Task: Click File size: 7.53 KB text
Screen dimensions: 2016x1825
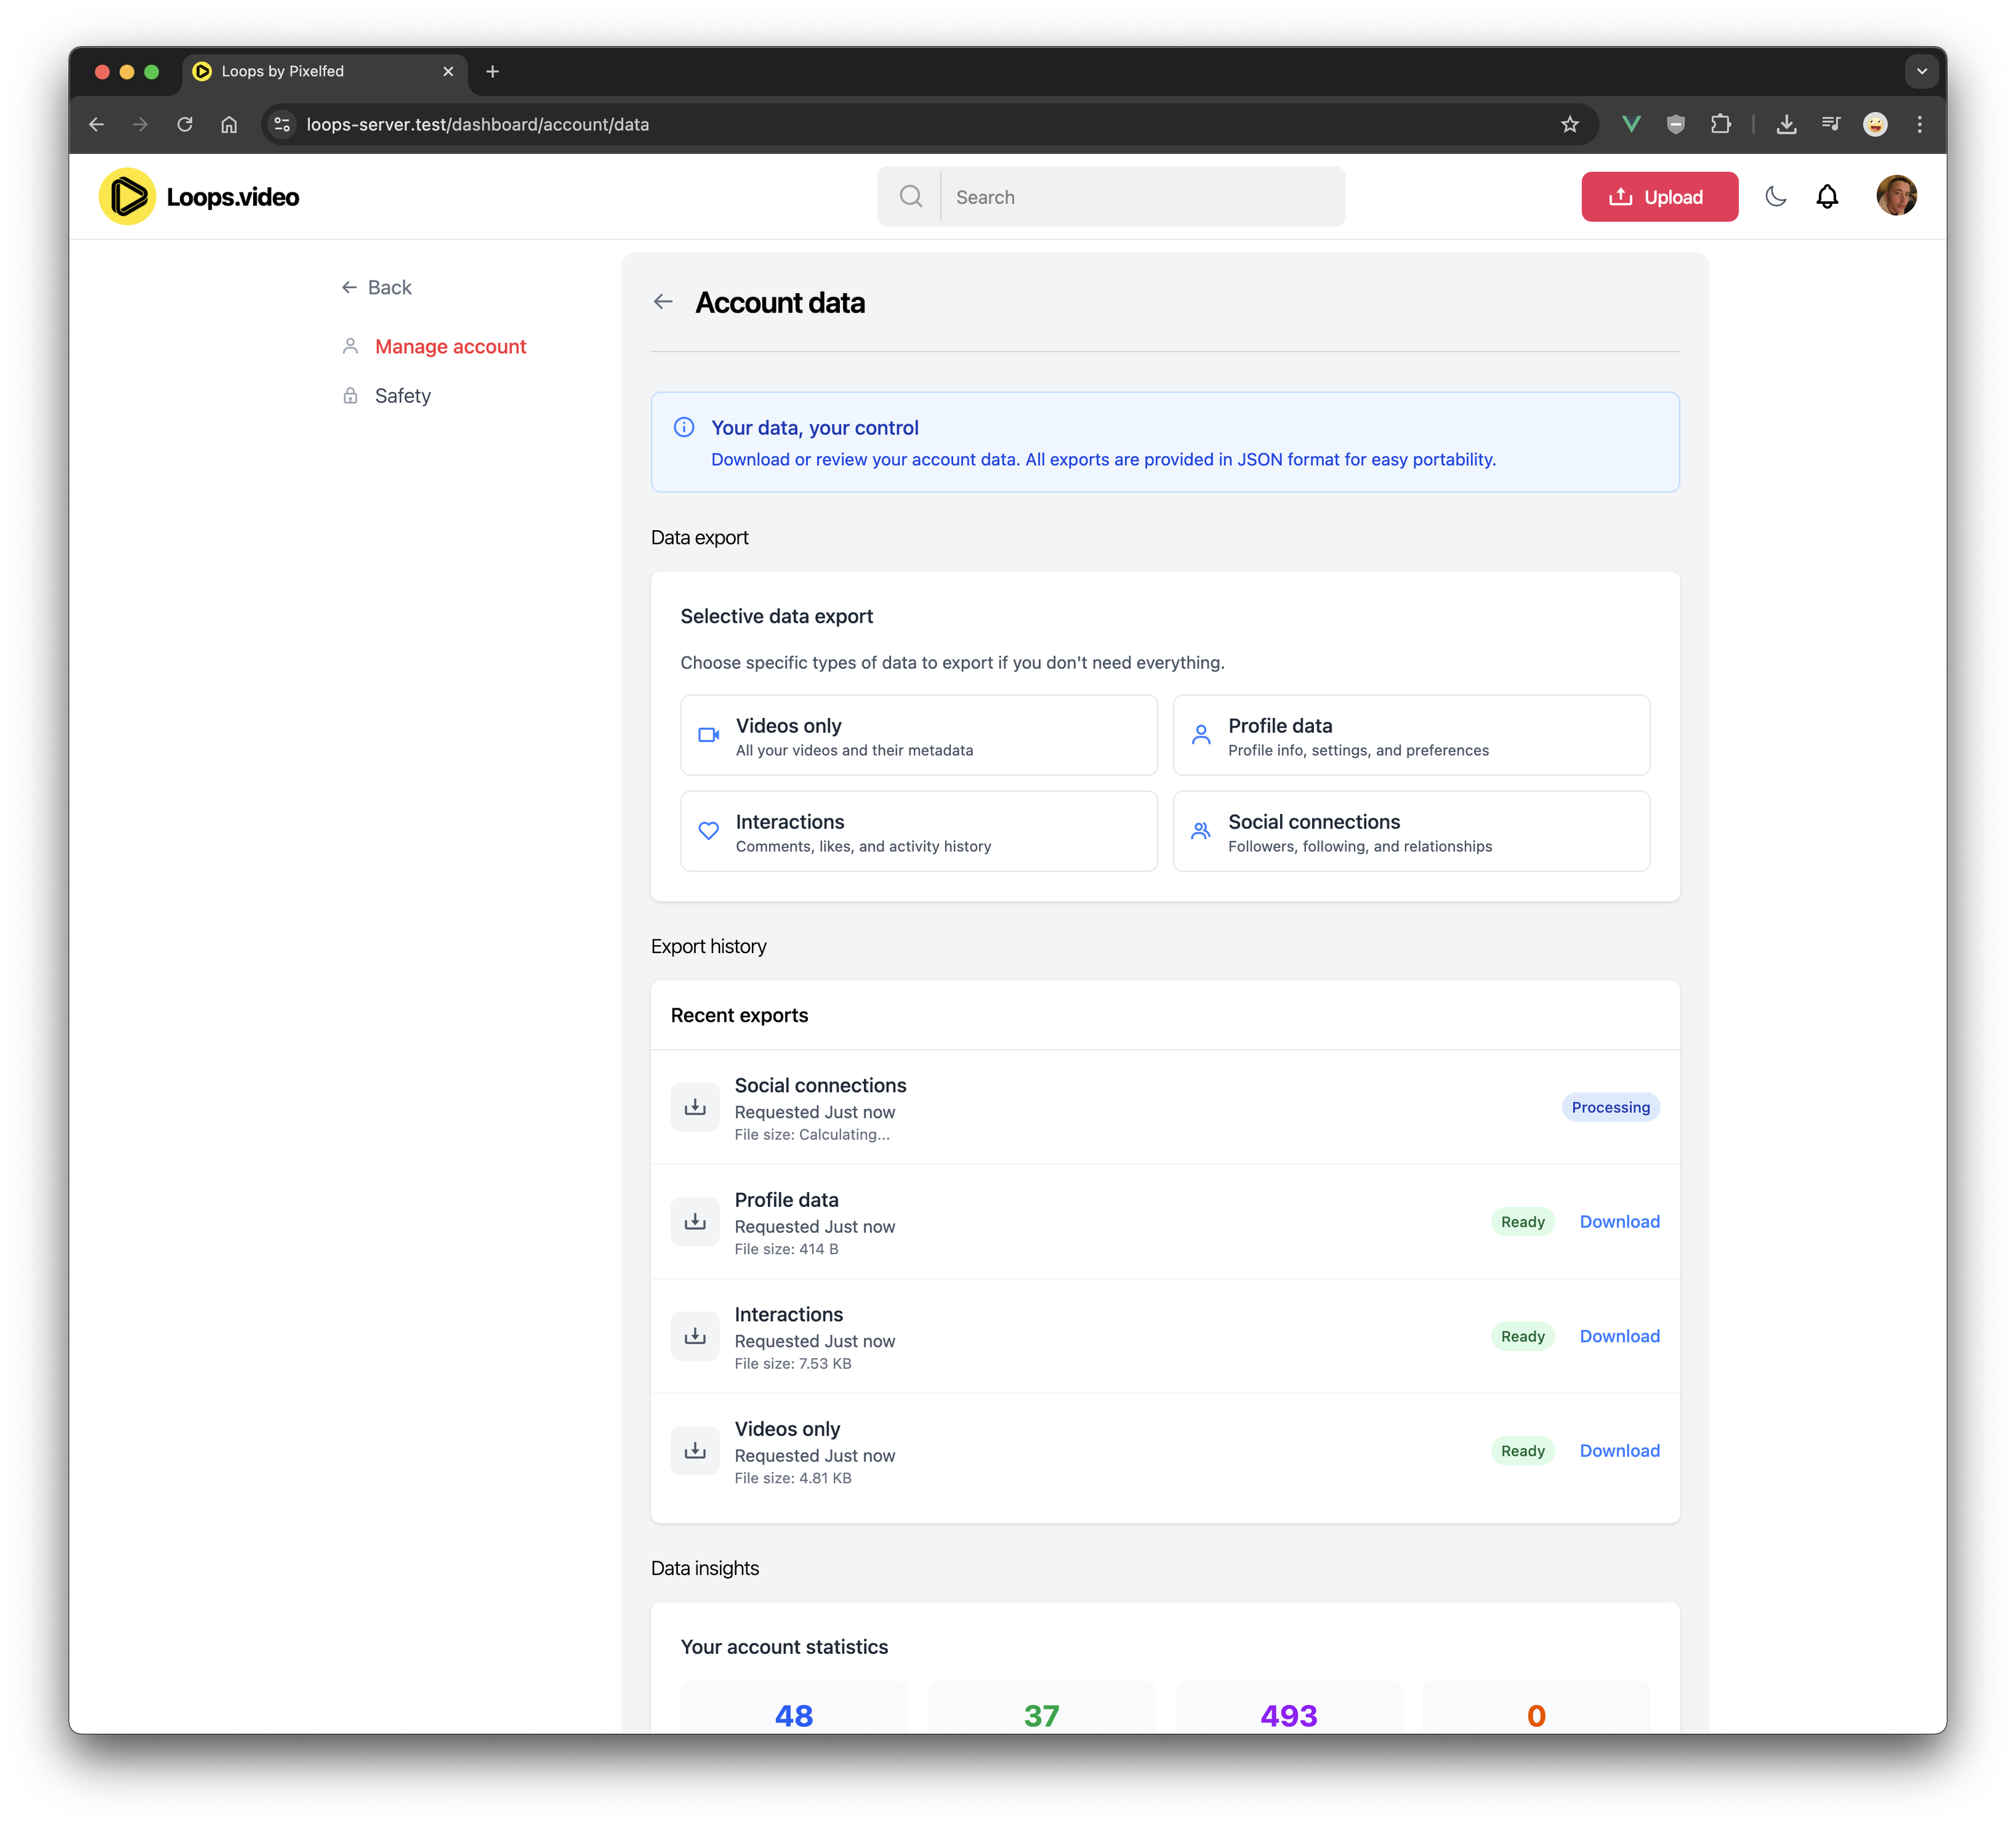Action: 793,1365
